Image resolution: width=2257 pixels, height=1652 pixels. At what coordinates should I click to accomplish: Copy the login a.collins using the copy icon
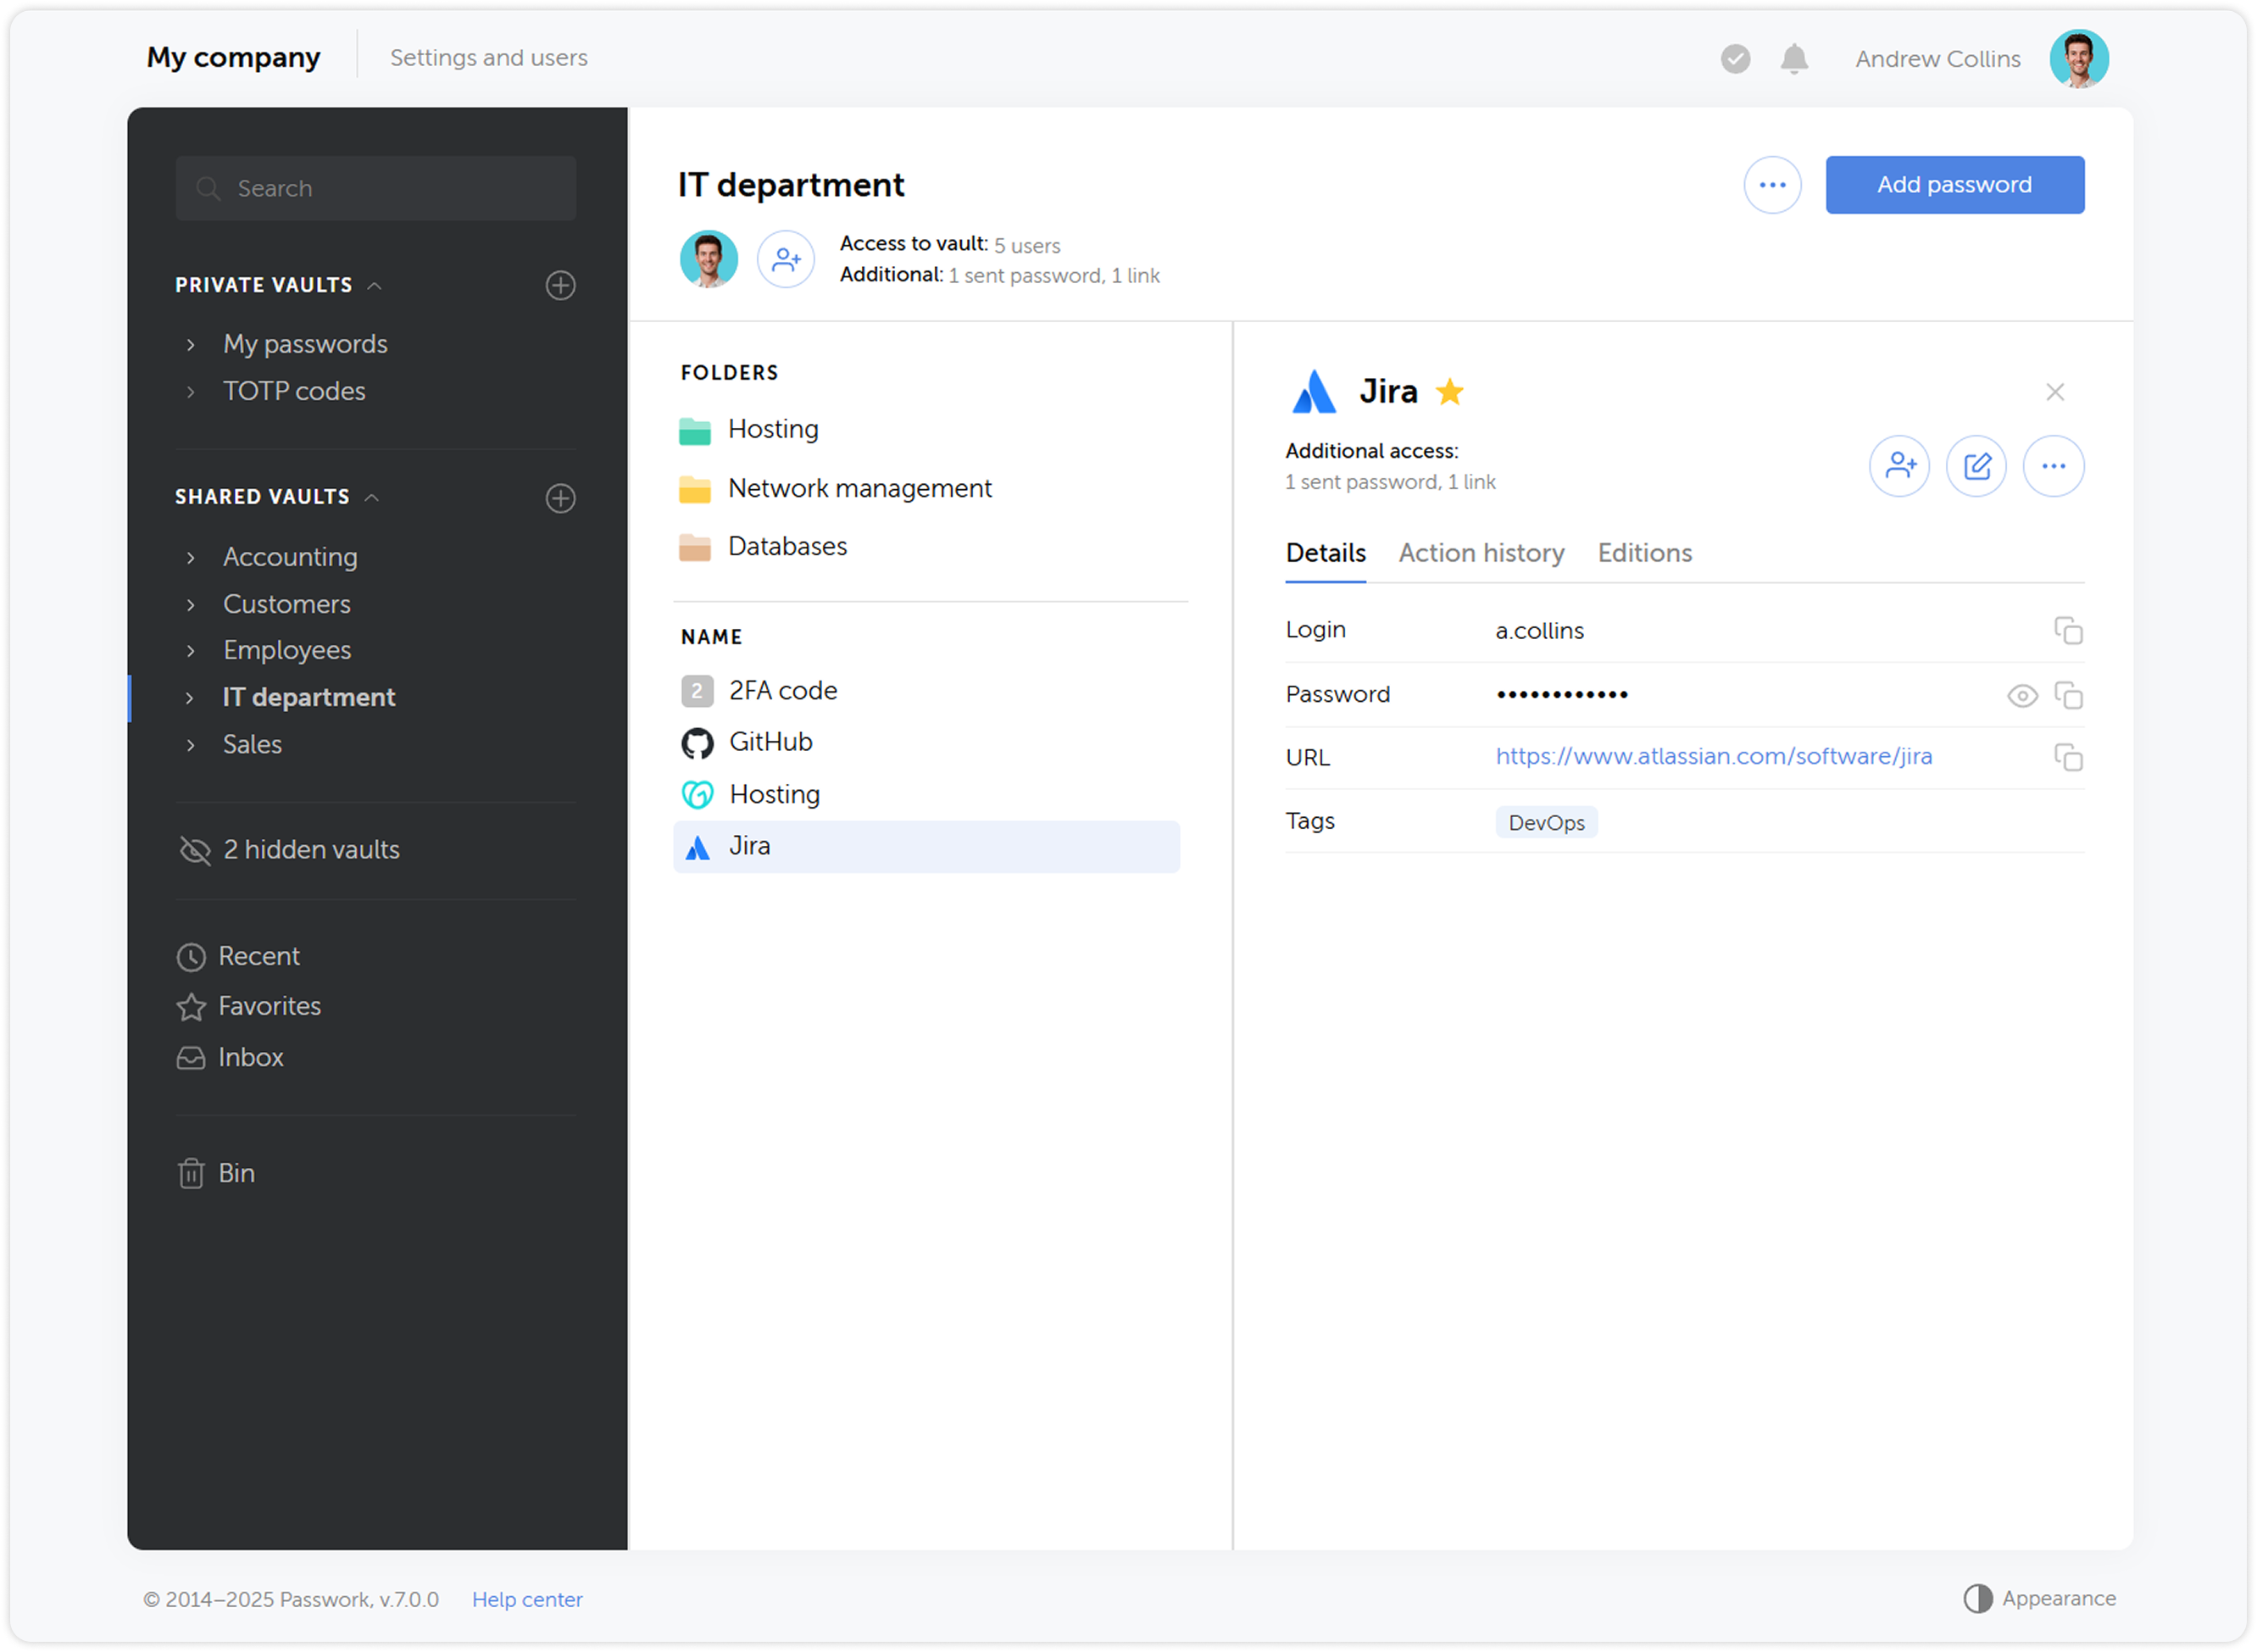[2070, 631]
